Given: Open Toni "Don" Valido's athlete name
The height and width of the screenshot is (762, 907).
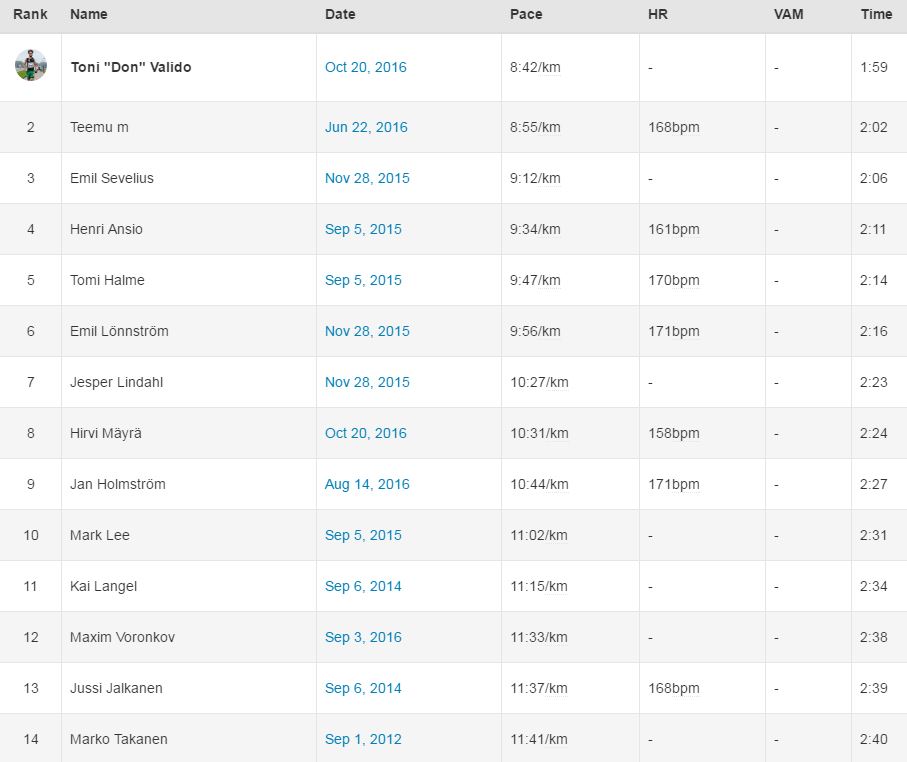Looking at the screenshot, I should (131, 67).
